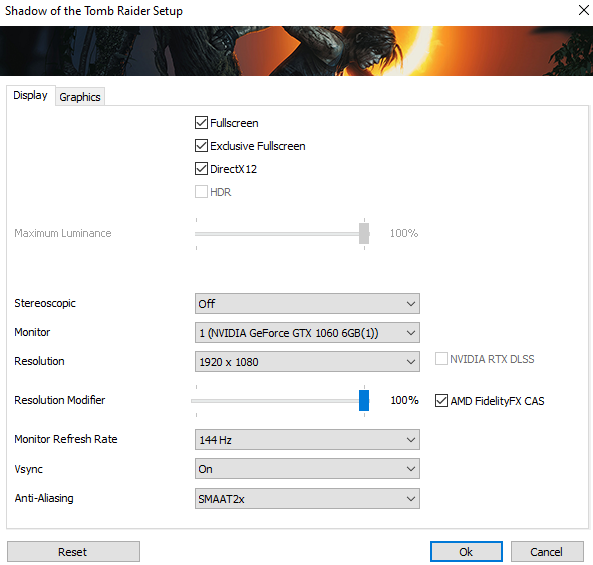Click the Anti-Aliasing label
Viewport: 593px width, 565px height.
pos(44,498)
